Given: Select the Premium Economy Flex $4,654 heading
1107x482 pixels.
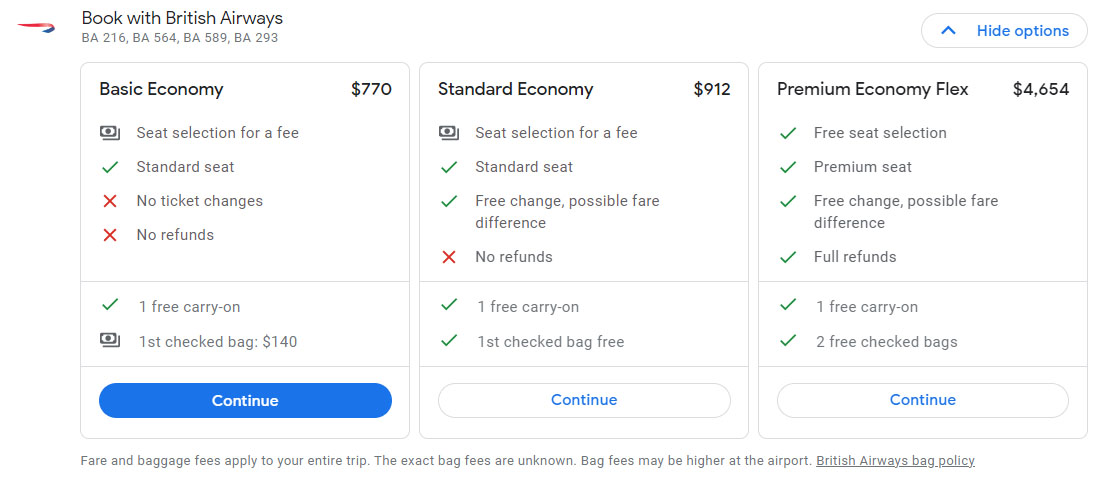Looking at the screenshot, I should (x=872, y=89).
